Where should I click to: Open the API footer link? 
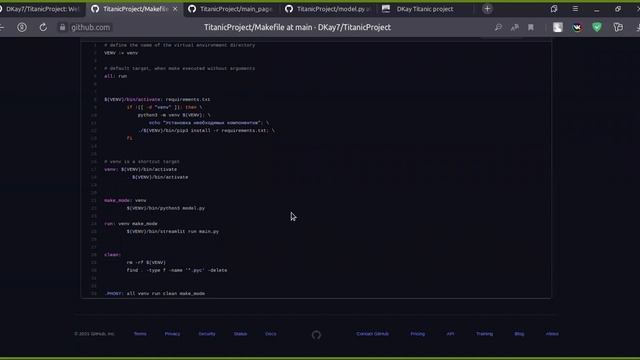tap(450, 334)
